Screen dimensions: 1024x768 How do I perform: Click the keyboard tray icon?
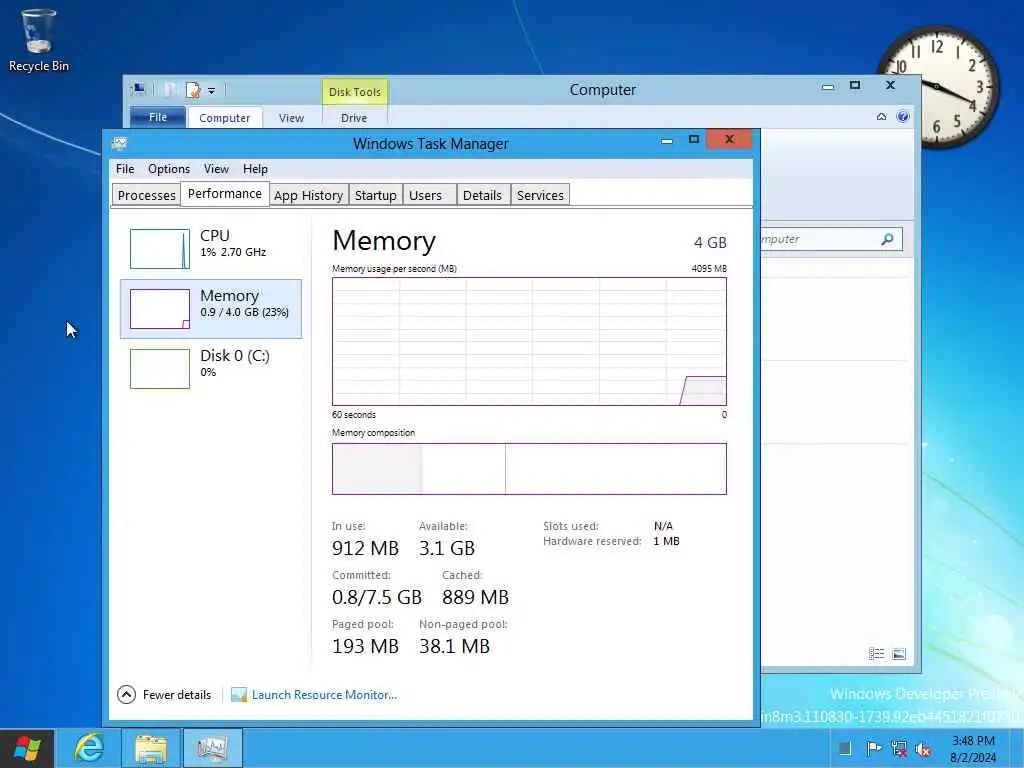click(845, 748)
